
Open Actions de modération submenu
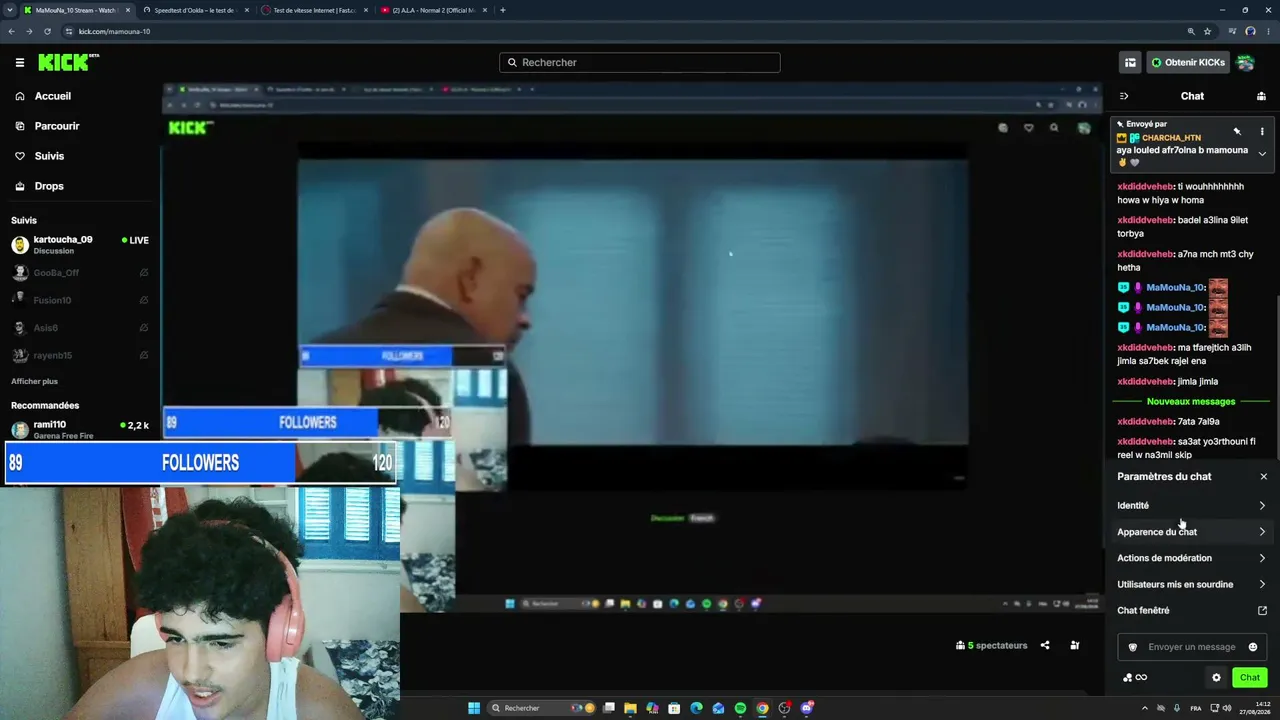(1192, 558)
